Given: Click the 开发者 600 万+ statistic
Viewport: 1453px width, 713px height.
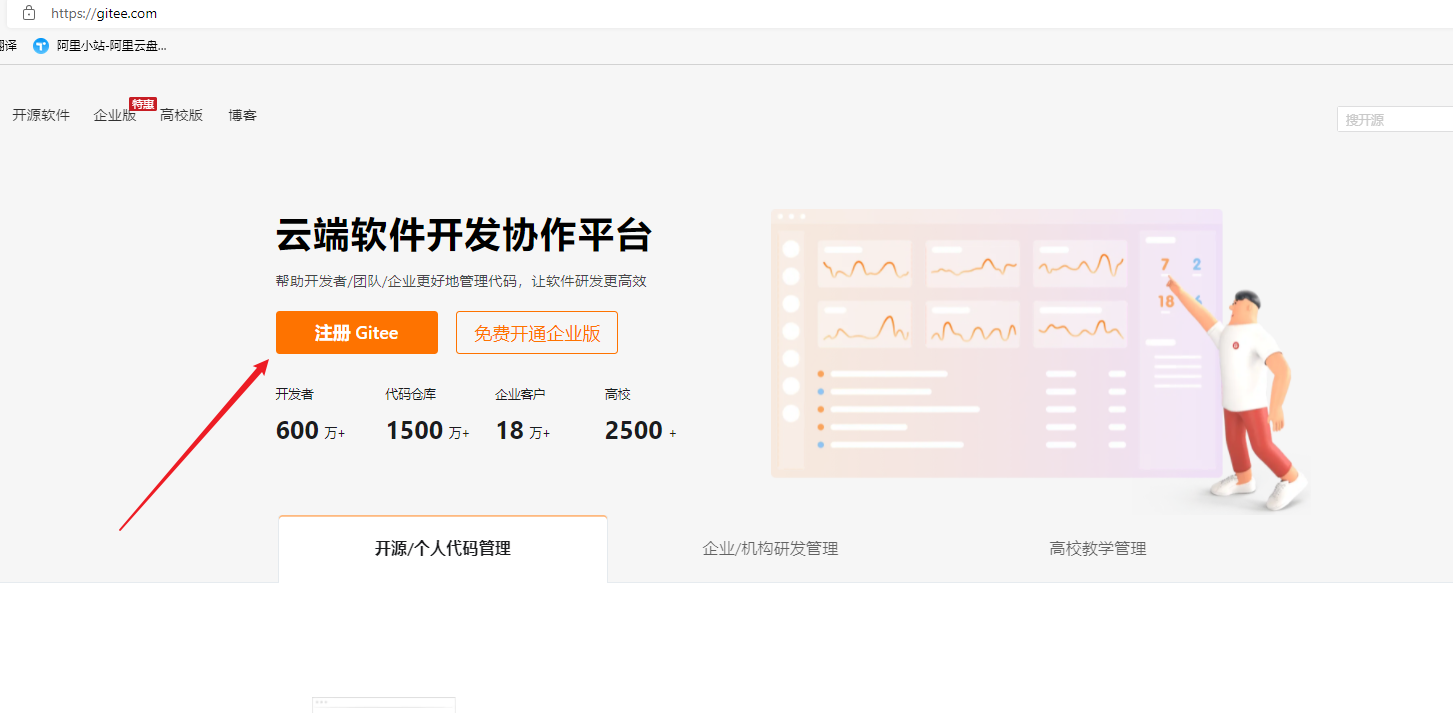Looking at the screenshot, I should (311, 415).
